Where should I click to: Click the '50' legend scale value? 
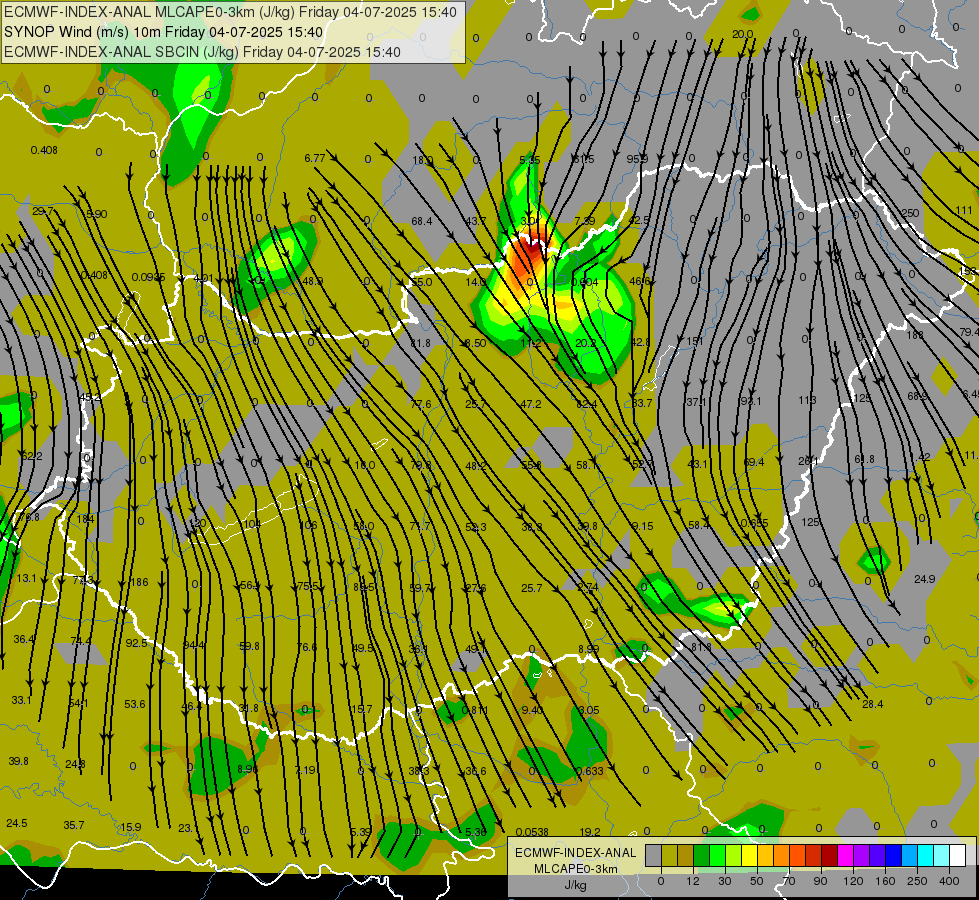pyautogui.click(x=756, y=881)
